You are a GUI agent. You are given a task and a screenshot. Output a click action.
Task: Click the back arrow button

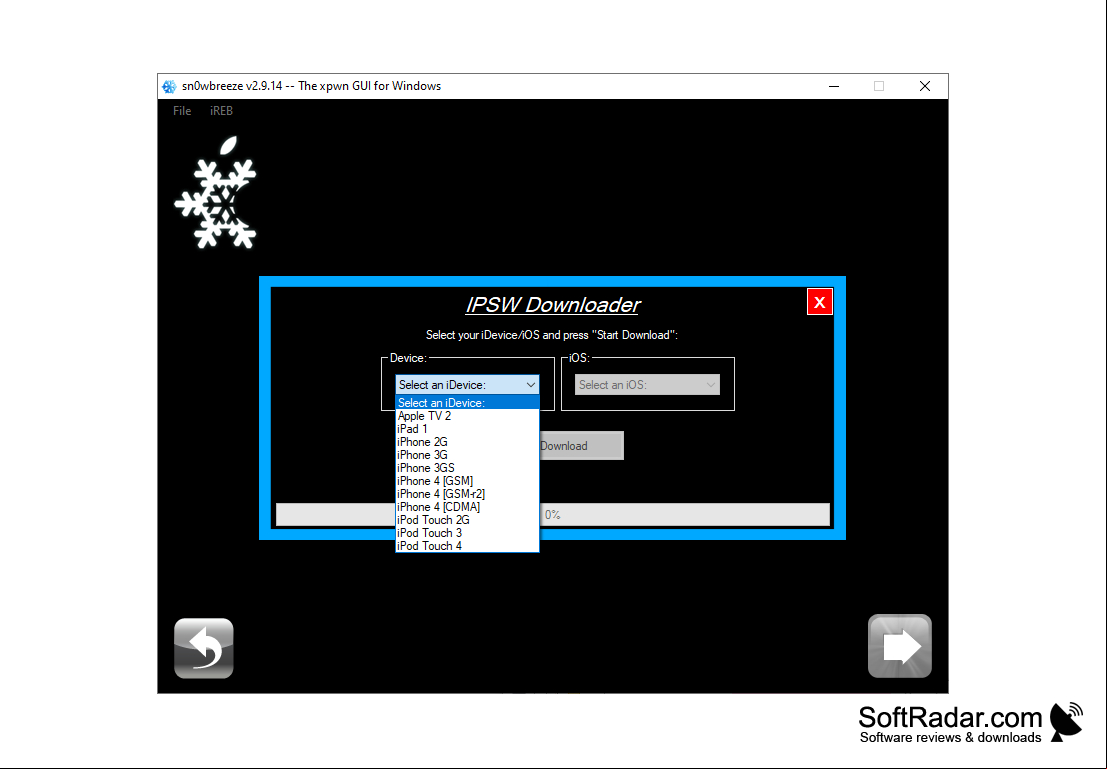pyautogui.click(x=203, y=648)
